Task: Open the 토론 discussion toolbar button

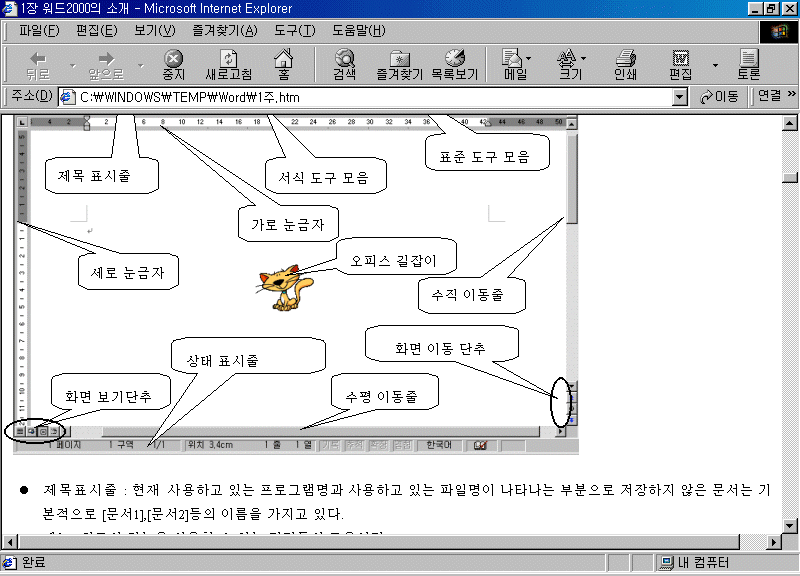Action: coord(749,65)
